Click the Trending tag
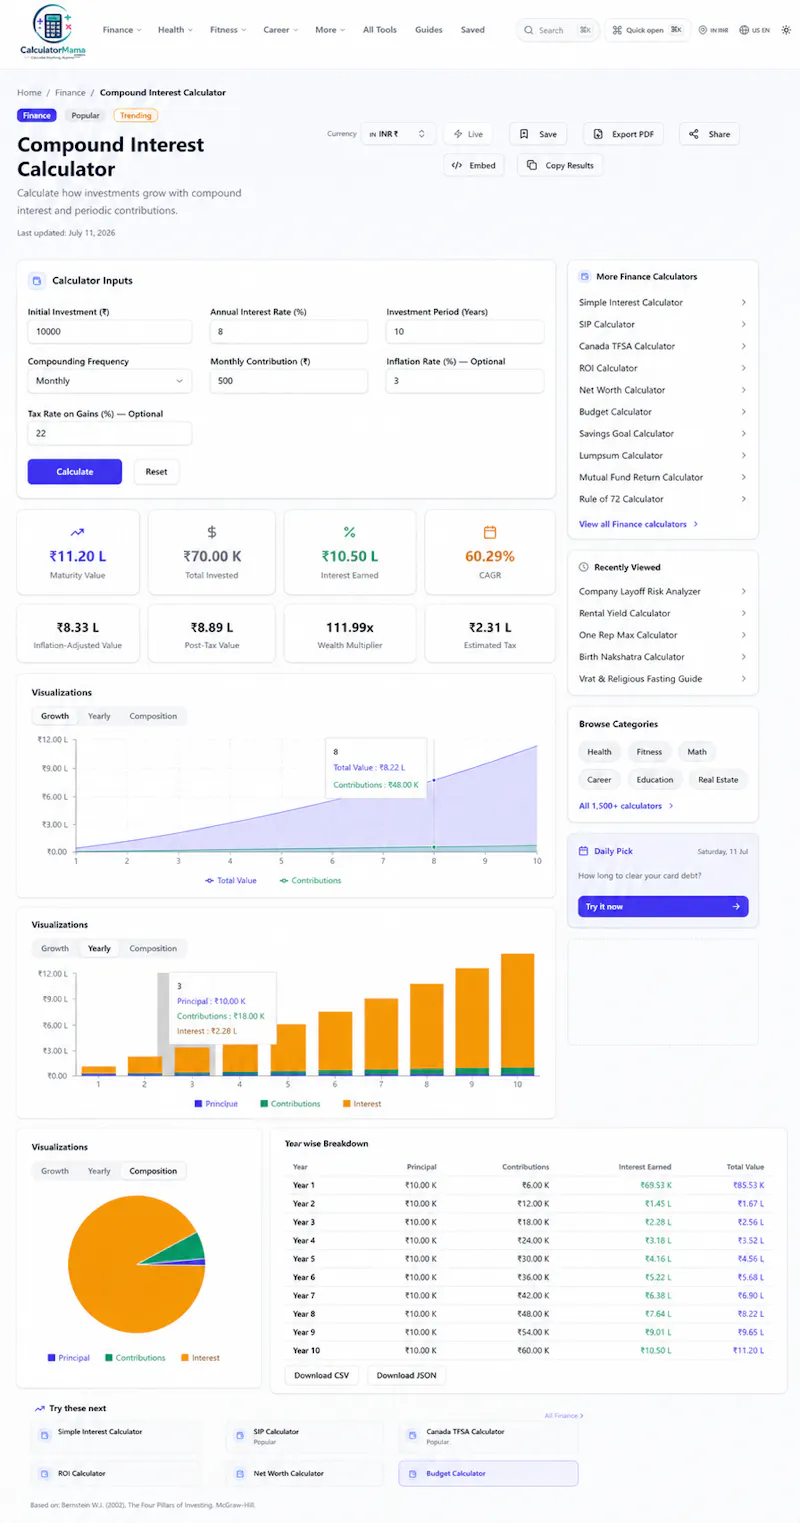 [136, 115]
